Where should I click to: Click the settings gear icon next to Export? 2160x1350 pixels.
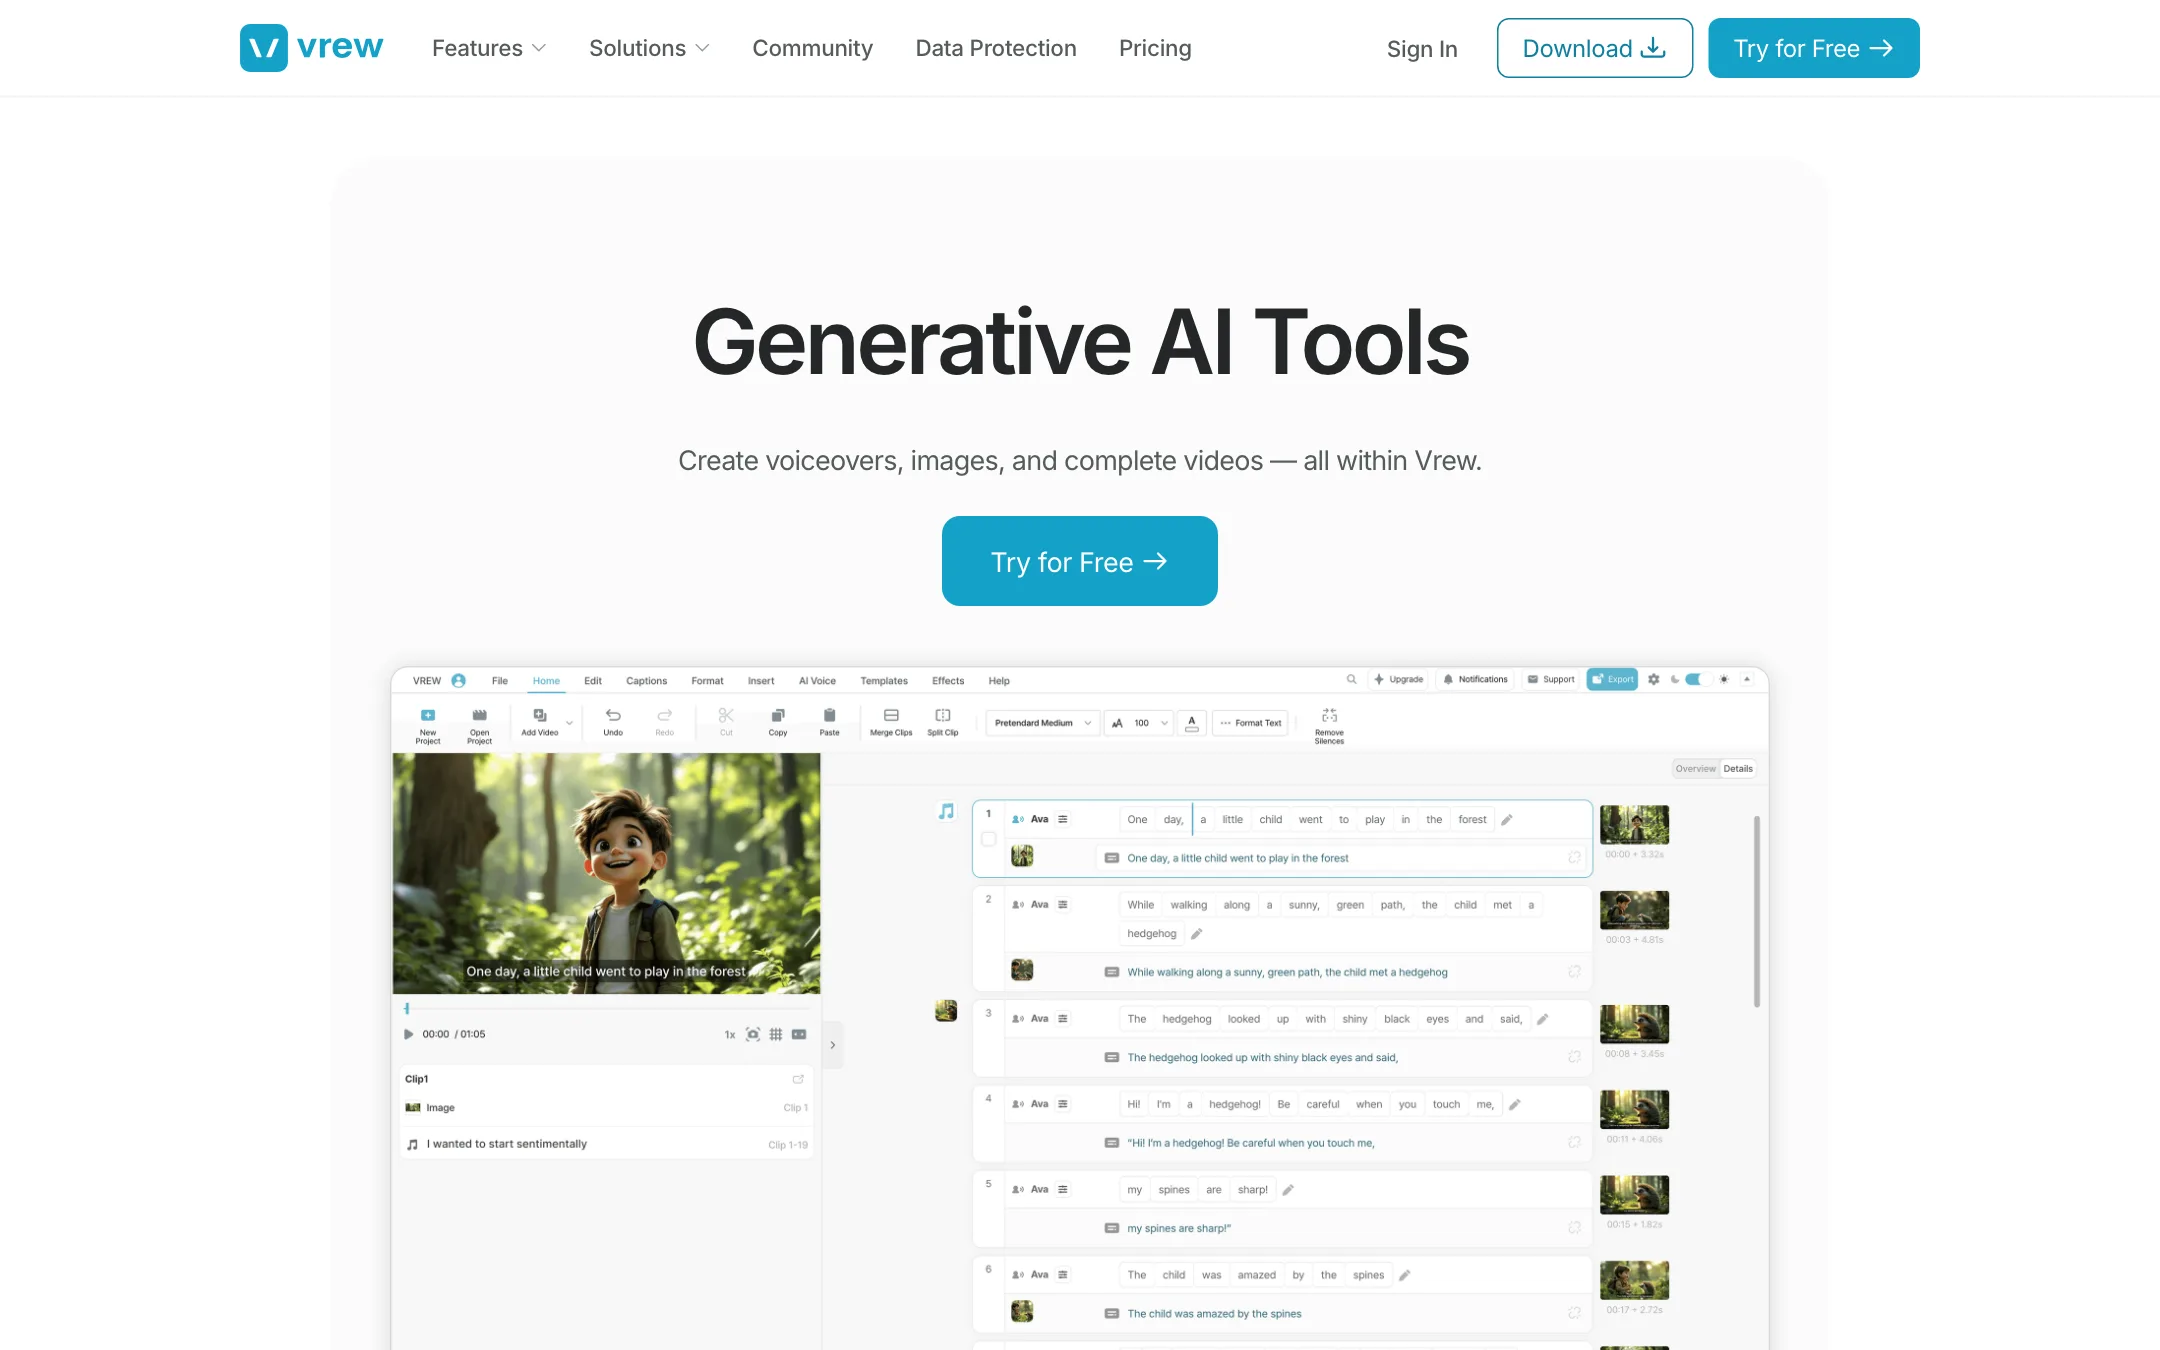pos(1654,679)
